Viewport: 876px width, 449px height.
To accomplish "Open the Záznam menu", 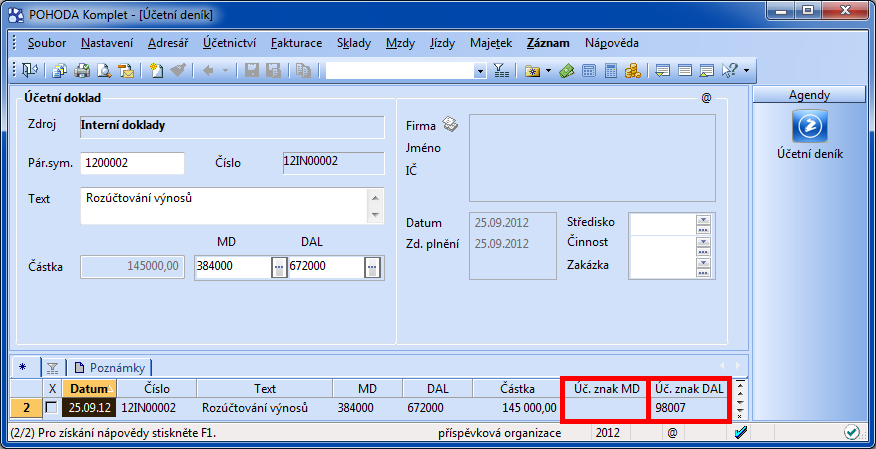I will (x=548, y=43).
